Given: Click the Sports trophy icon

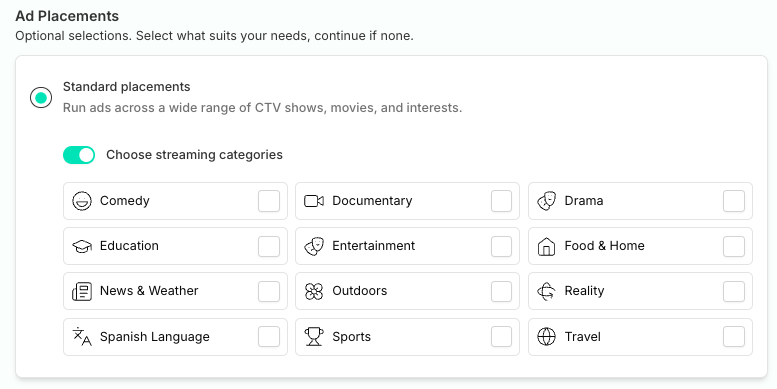Looking at the screenshot, I should click(x=314, y=336).
